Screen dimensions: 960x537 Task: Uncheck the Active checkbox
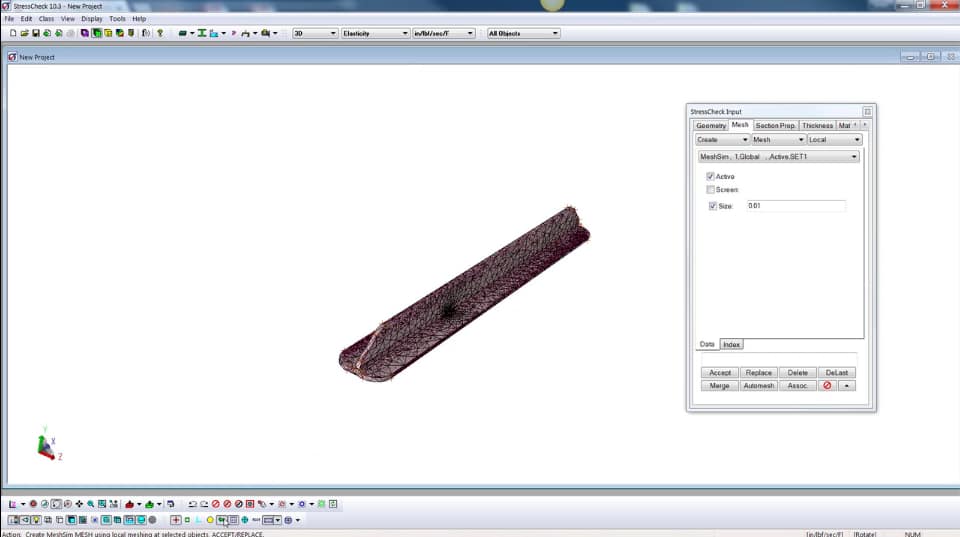[711, 176]
